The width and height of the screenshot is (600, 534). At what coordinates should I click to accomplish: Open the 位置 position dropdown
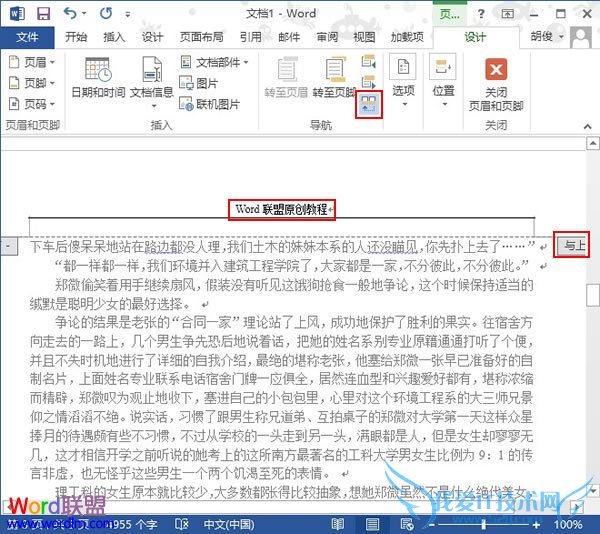tap(443, 81)
